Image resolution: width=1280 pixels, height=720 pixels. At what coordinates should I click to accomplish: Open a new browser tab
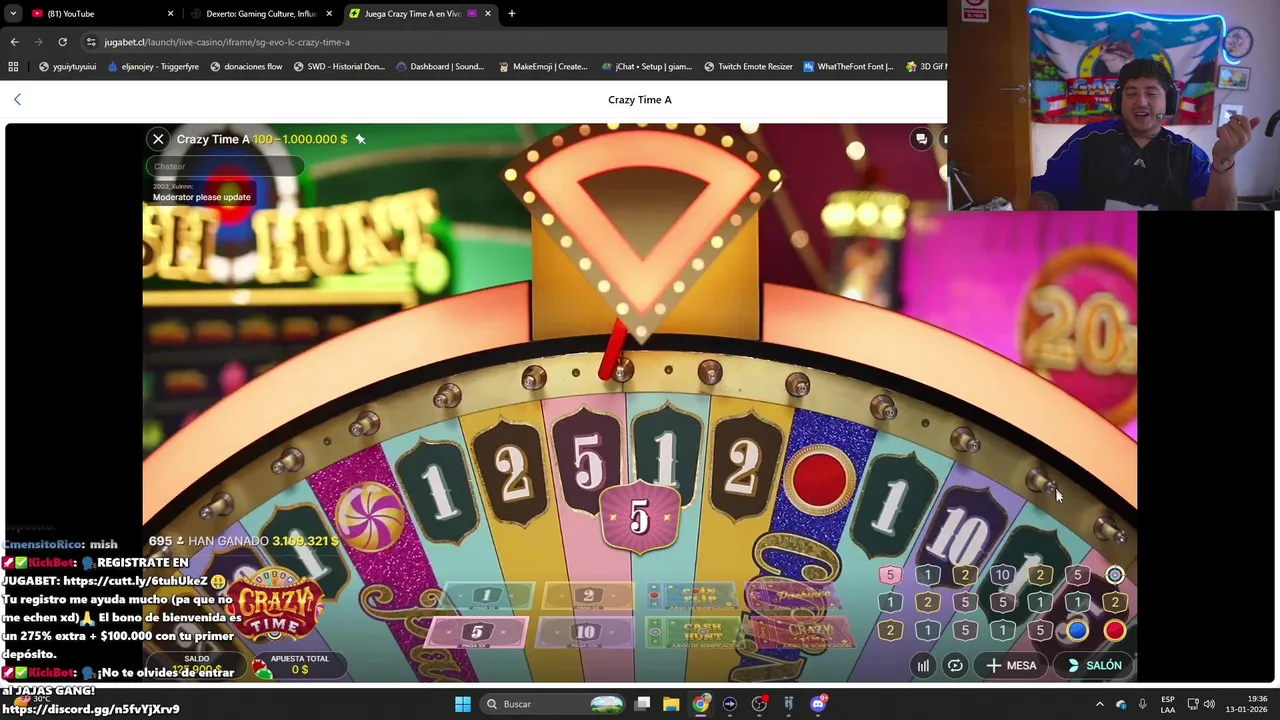pos(511,14)
